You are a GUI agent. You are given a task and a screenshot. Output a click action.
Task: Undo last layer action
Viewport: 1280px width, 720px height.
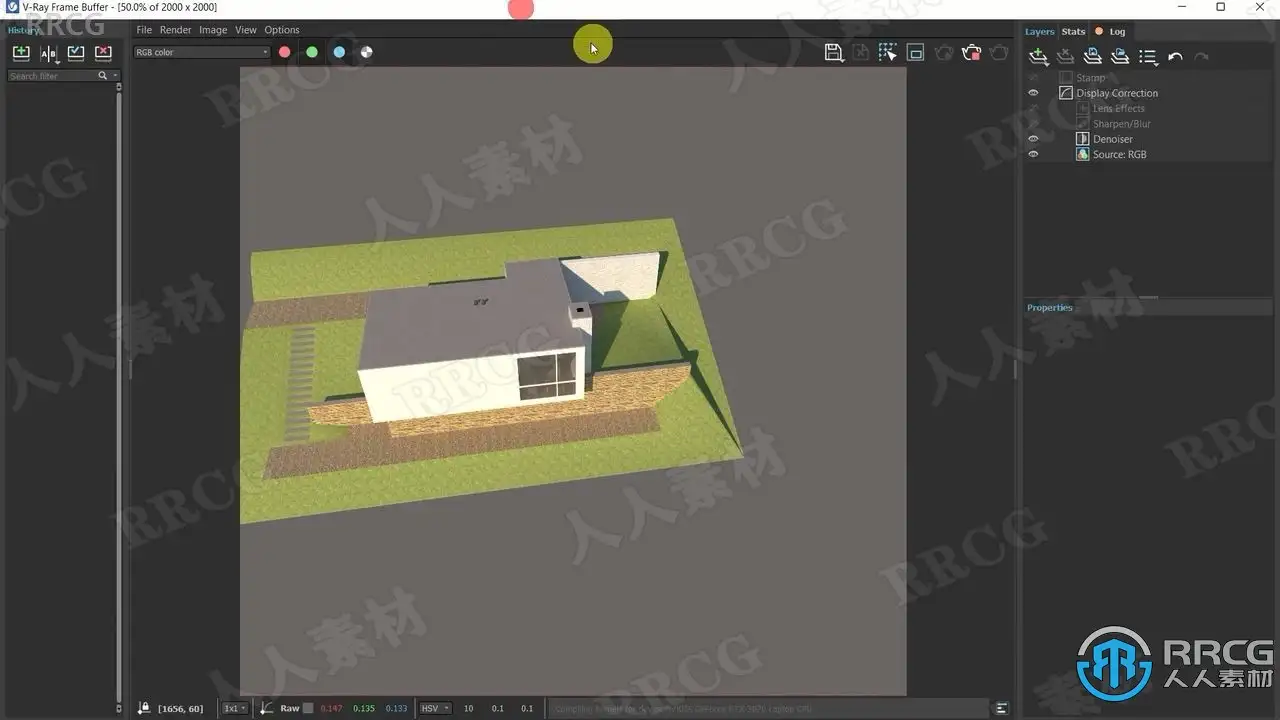[1175, 57]
